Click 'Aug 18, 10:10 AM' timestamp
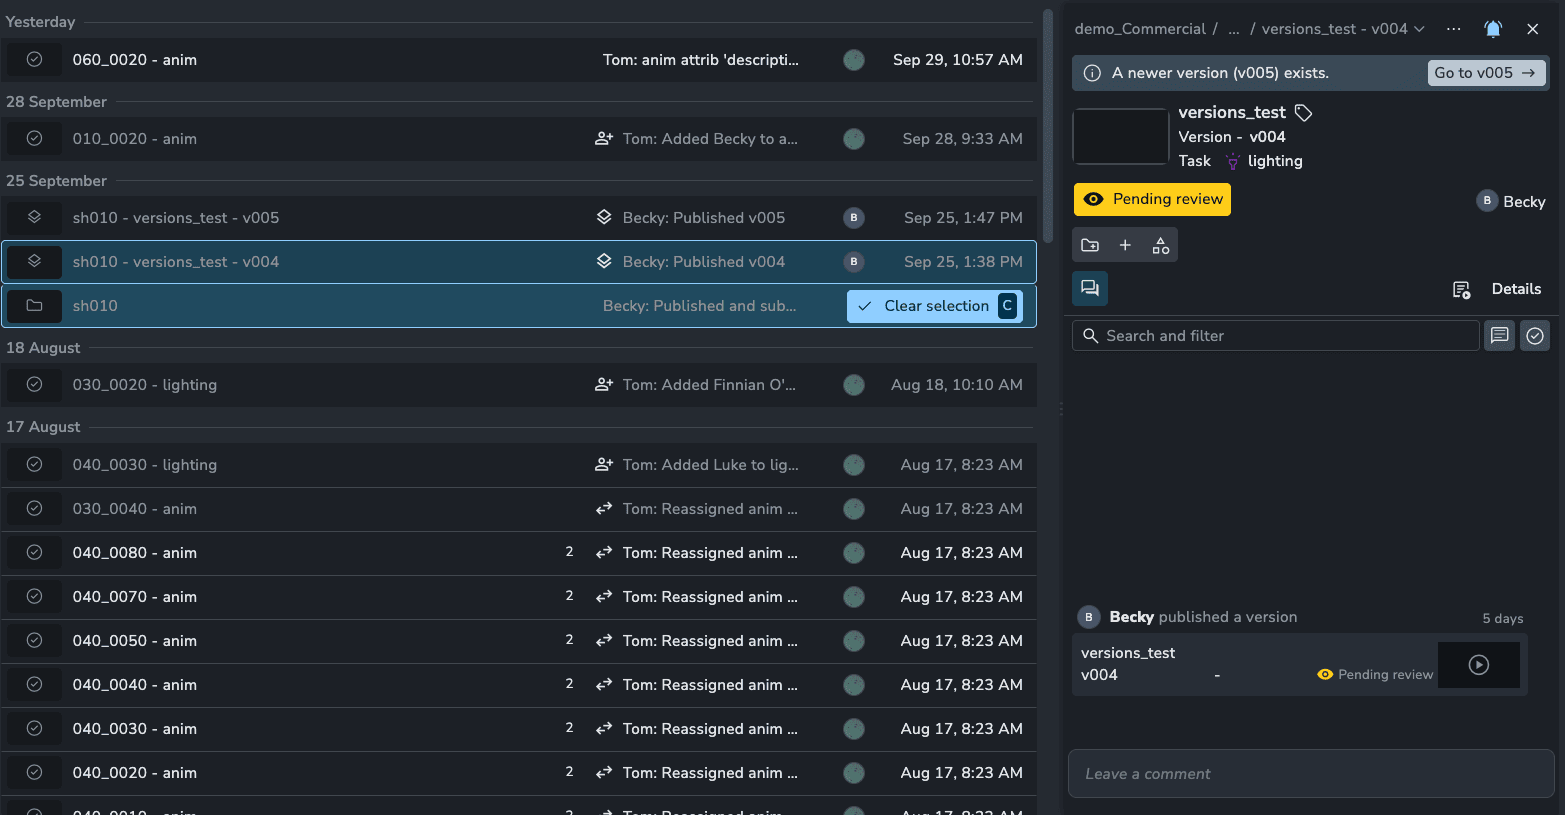 957,385
